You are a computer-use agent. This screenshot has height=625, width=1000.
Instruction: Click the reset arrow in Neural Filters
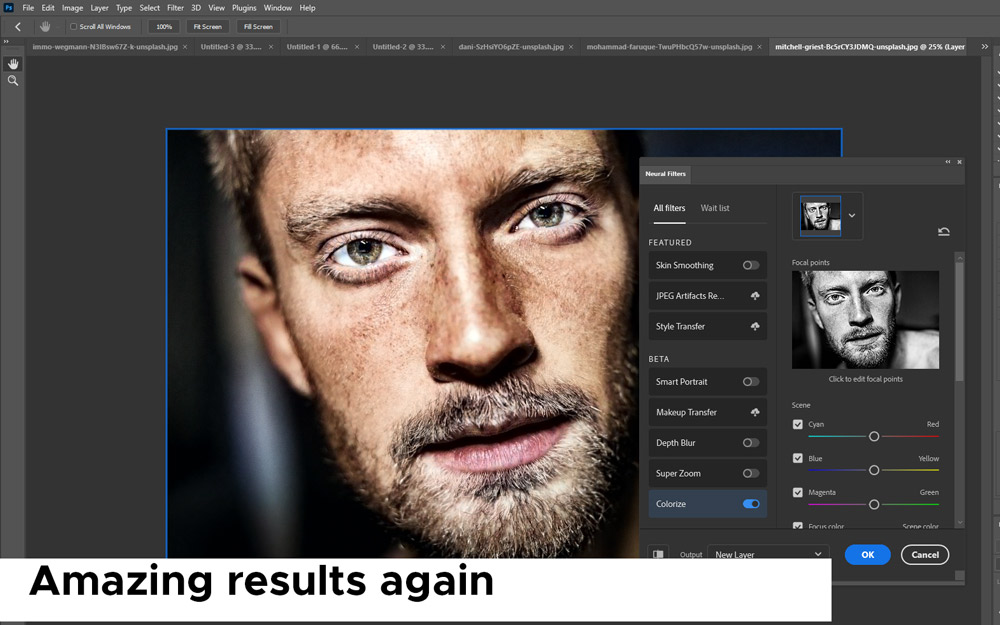coord(943,231)
